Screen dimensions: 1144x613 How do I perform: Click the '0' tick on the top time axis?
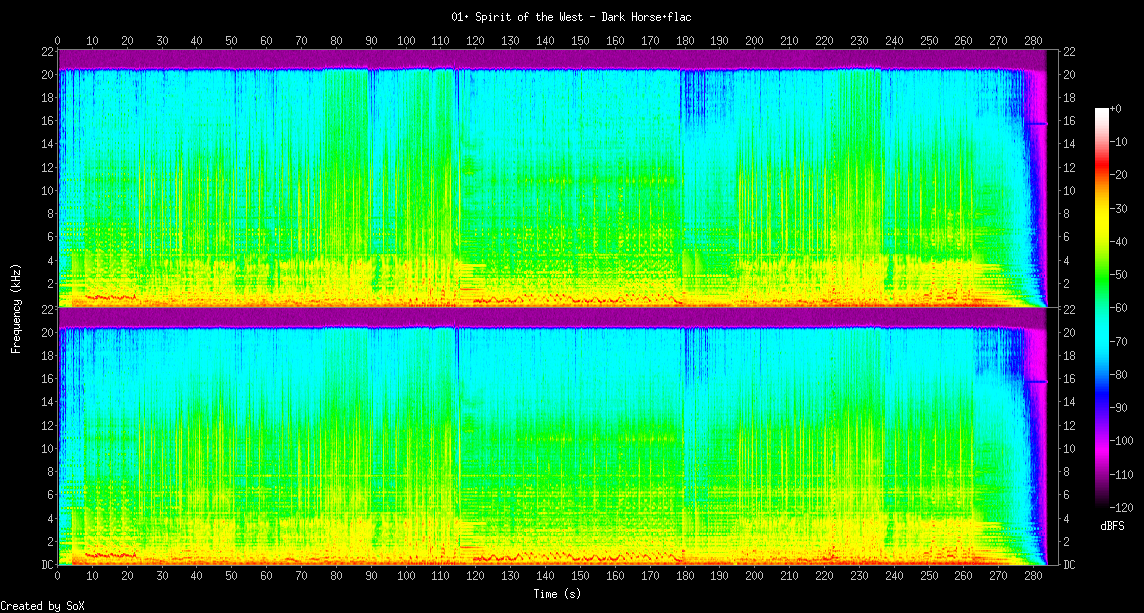[x=58, y=40]
